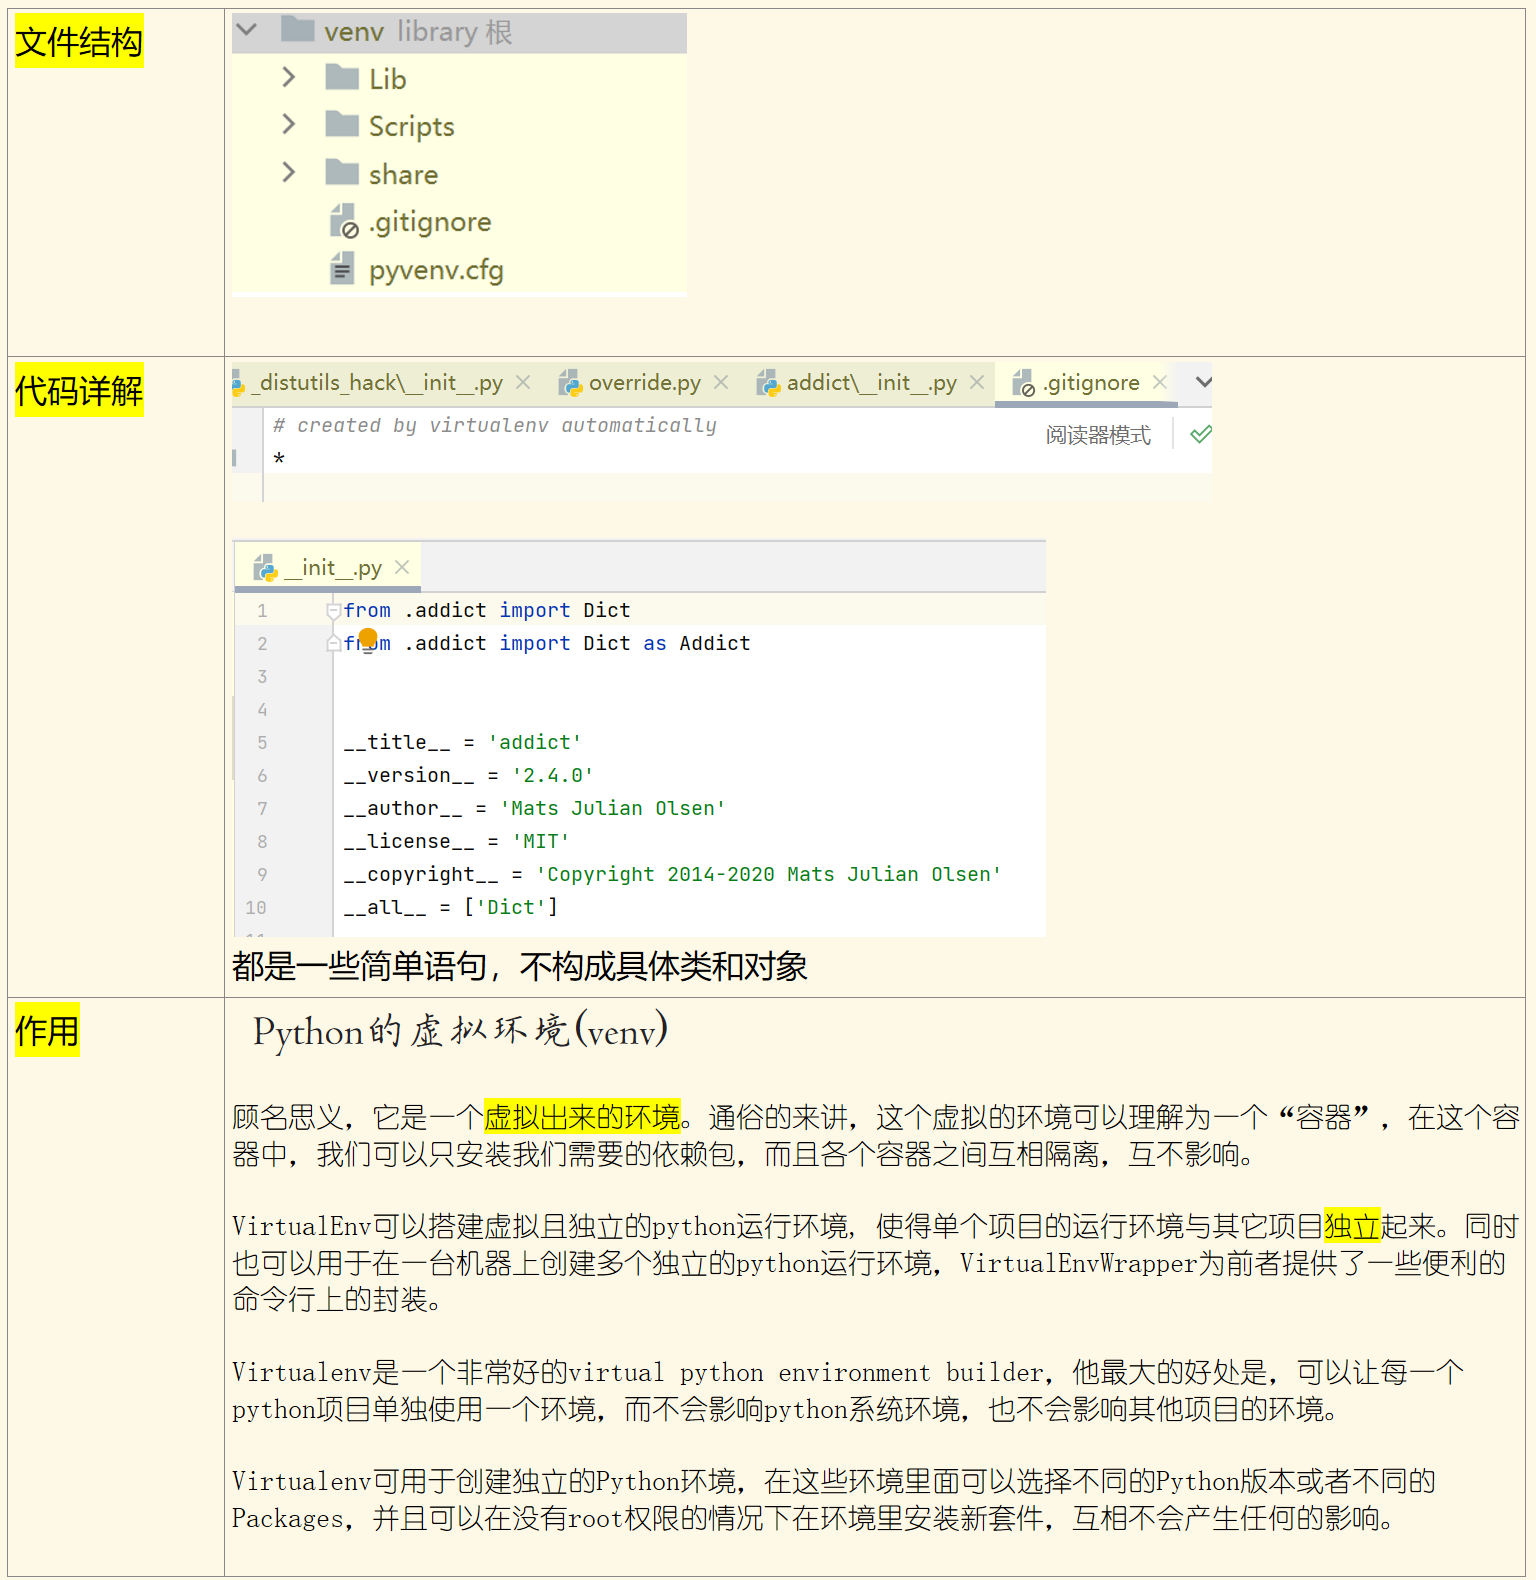1536x1580 pixels.
Task: Click the 'Mats Julian Olsen' author string
Action: point(612,809)
